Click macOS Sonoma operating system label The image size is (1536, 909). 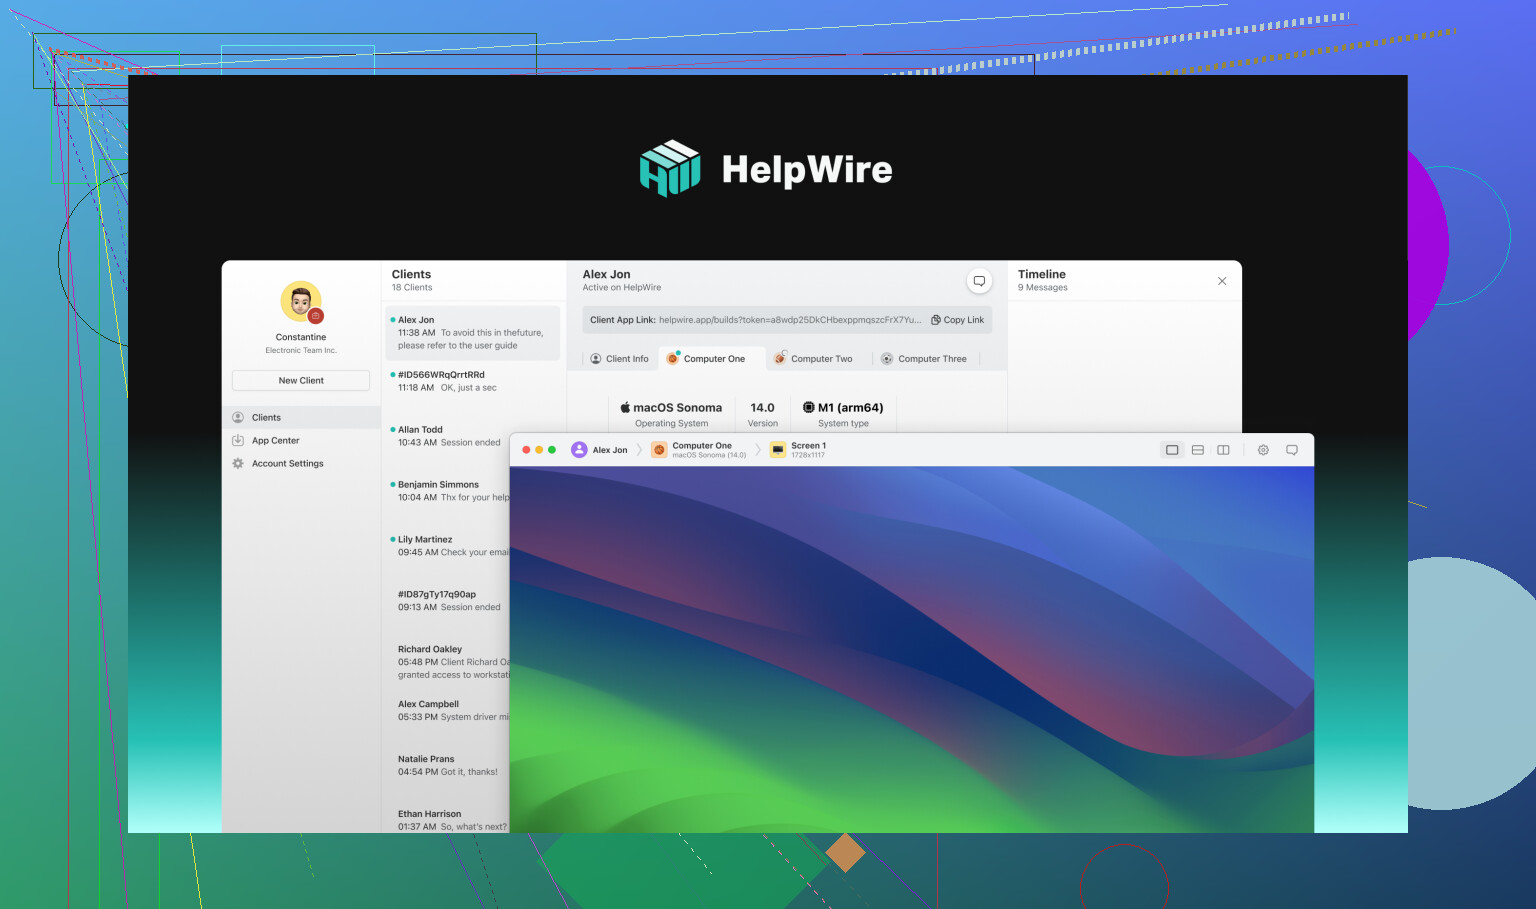[x=671, y=408]
